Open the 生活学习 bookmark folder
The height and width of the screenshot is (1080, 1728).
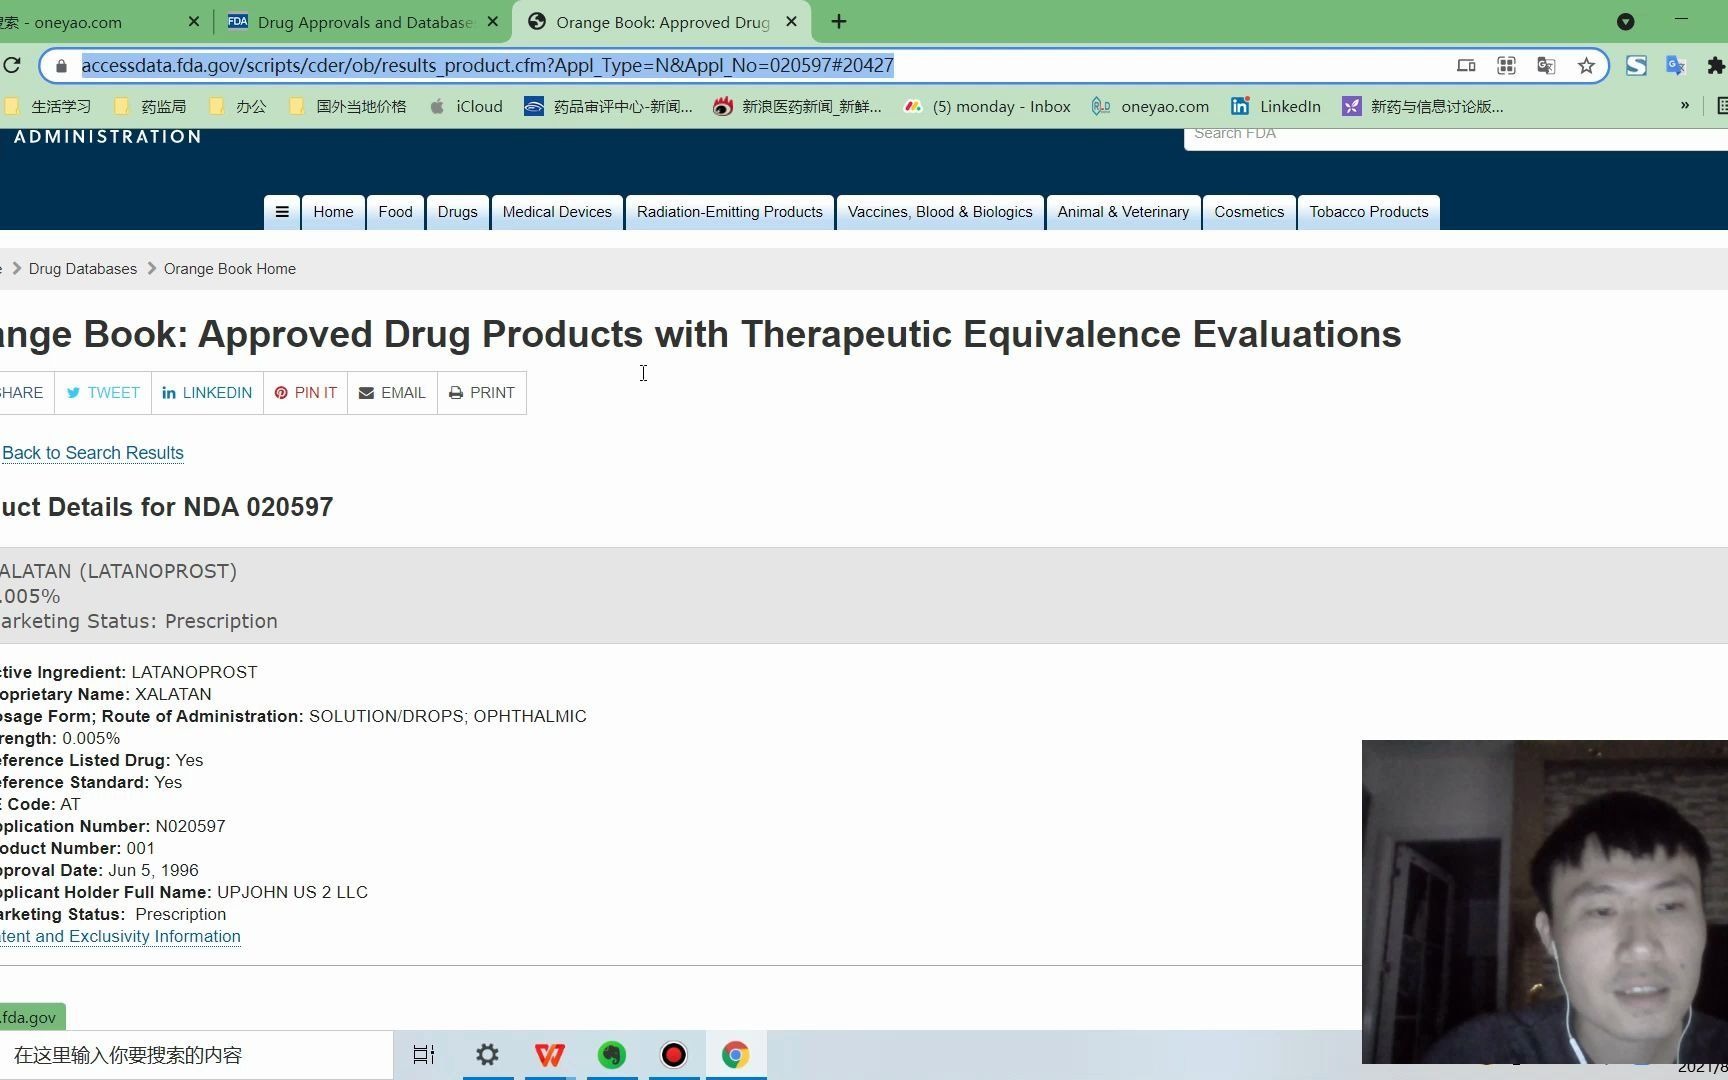pos(48,106)
